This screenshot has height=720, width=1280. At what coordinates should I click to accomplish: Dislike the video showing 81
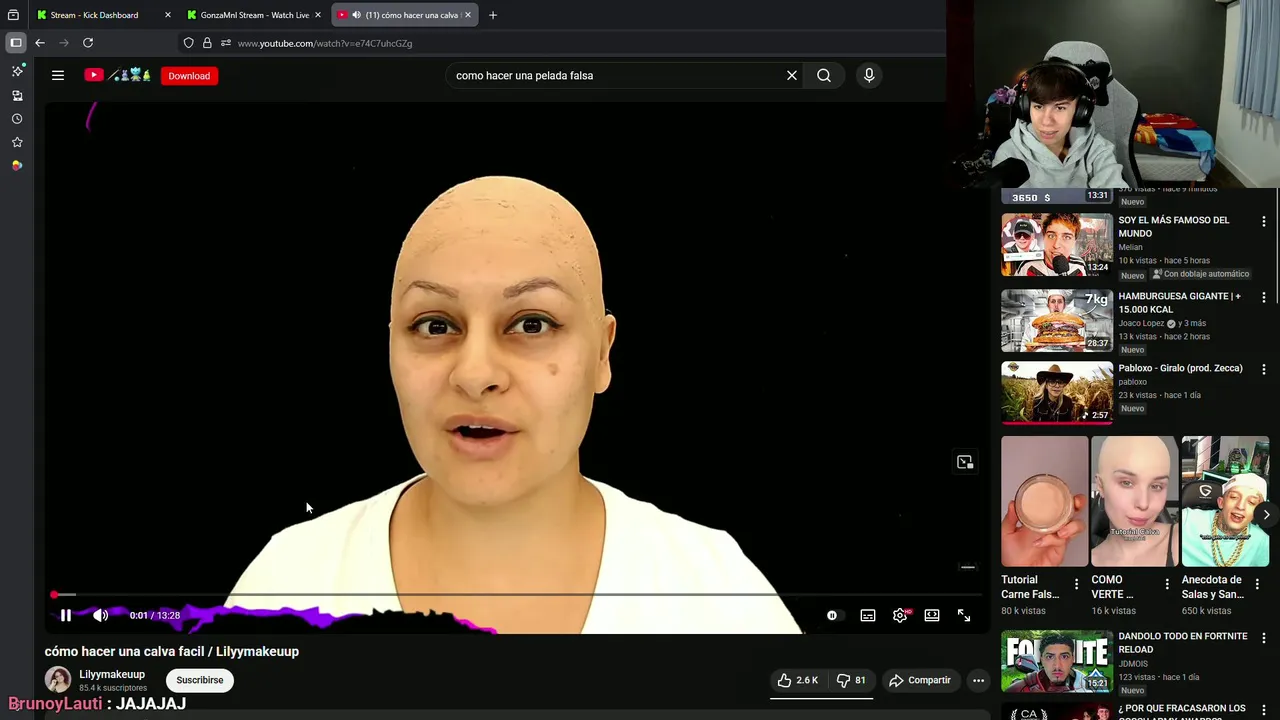point(851,680)
